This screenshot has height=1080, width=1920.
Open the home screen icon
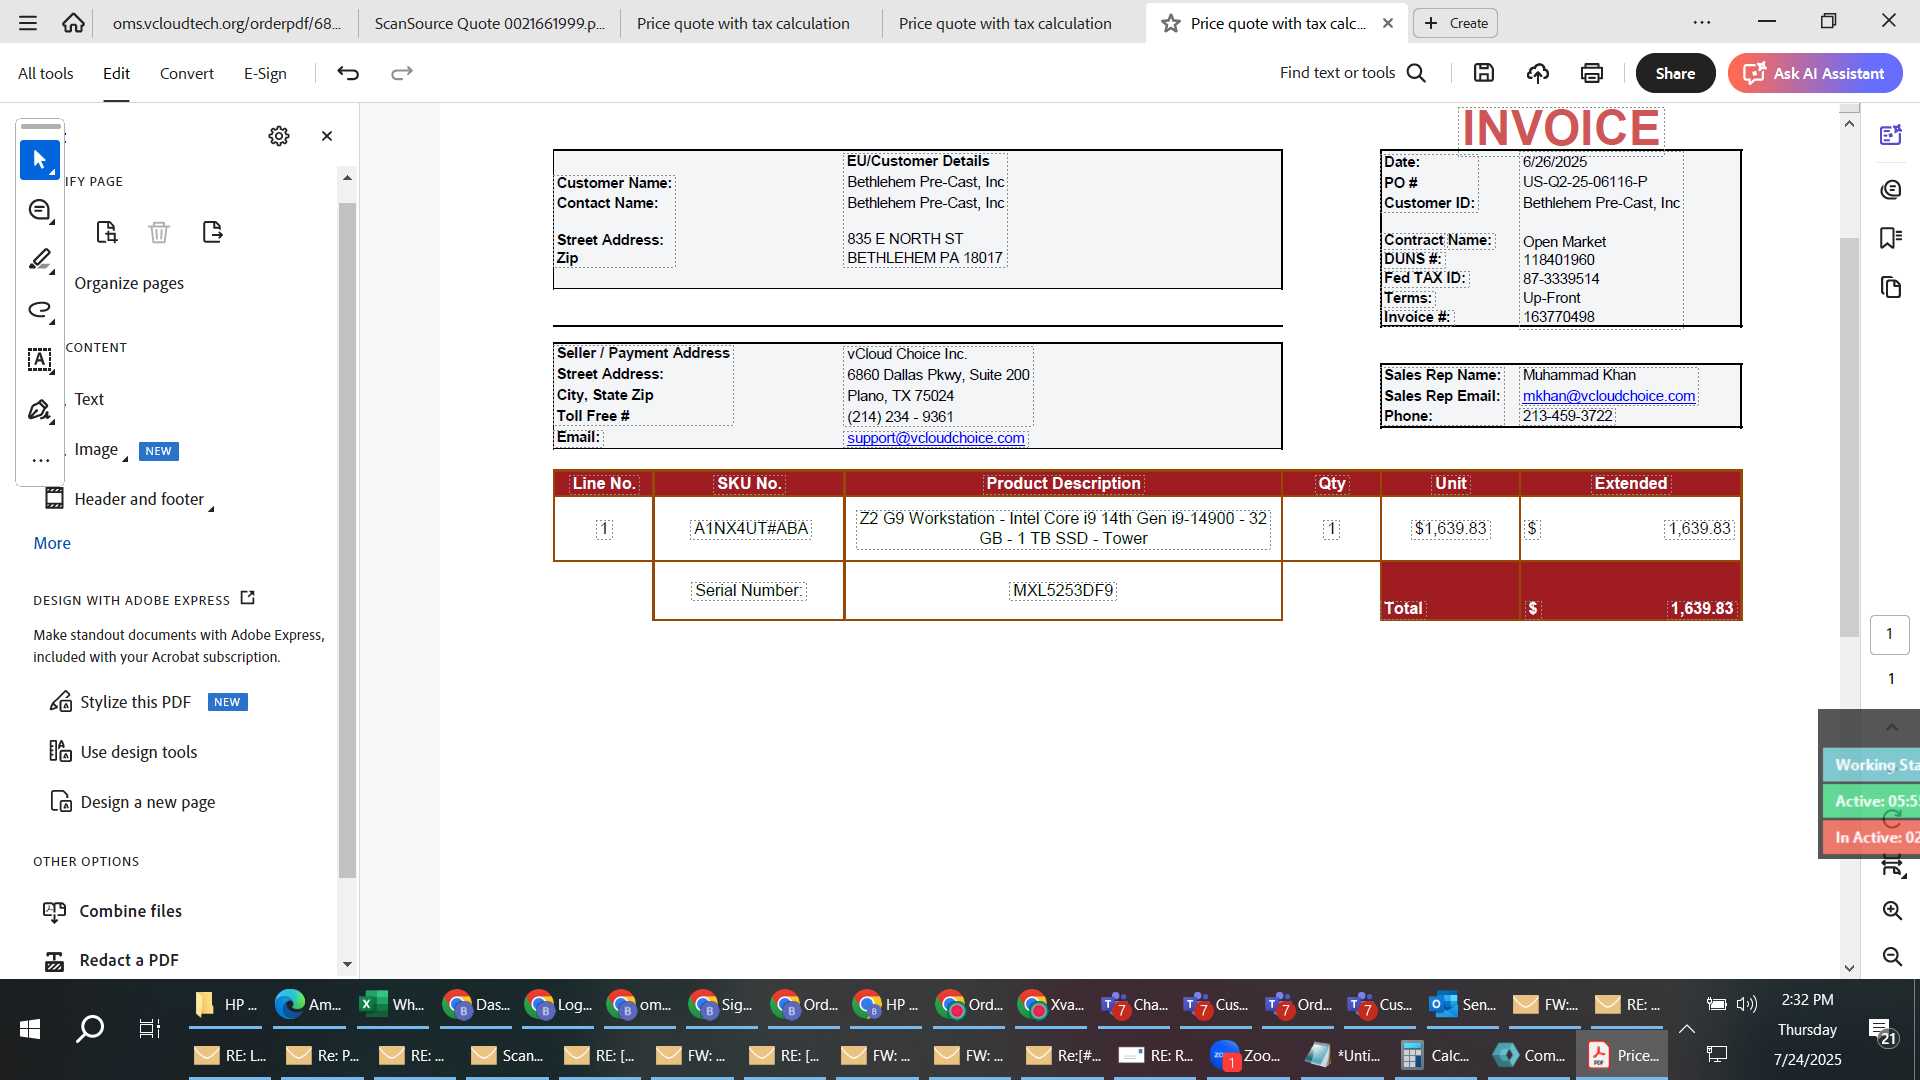click(x=73, y=23)
